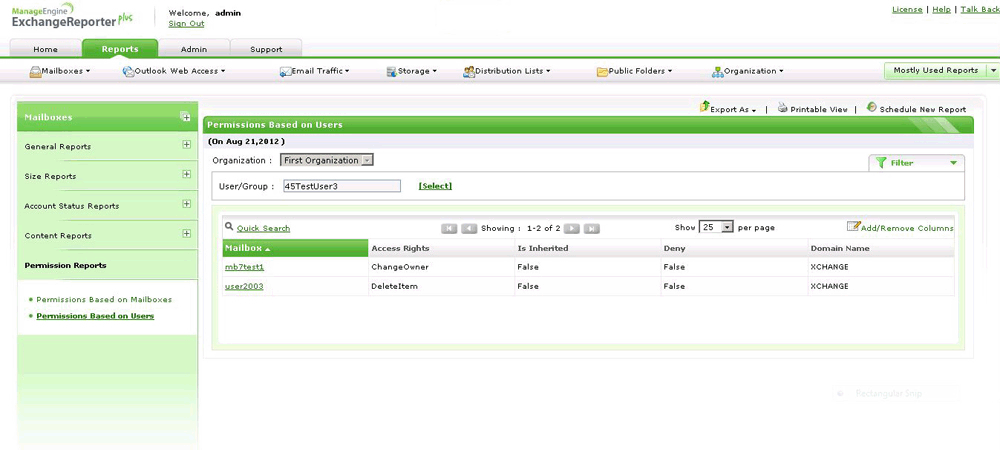
Task: Click the Email Traffic icon
Action: [x=286, y=72]
